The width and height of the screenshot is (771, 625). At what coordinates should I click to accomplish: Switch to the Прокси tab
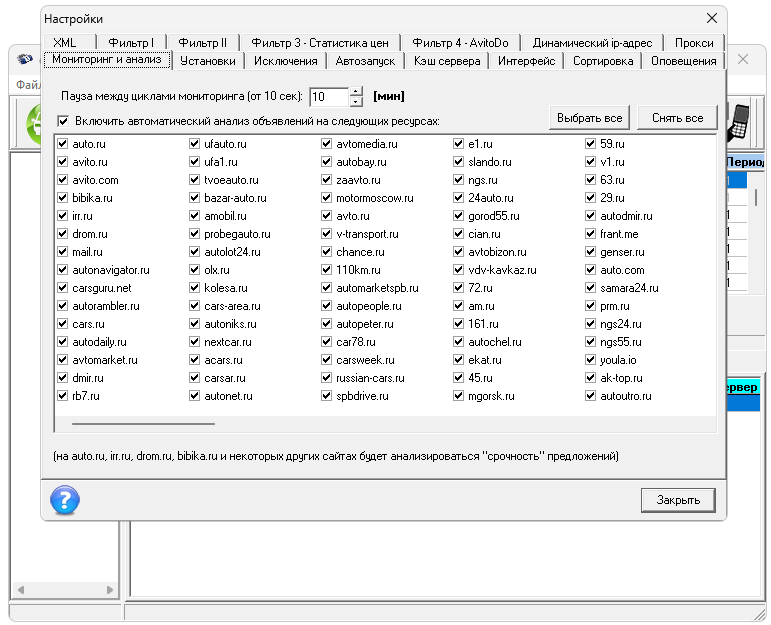pyautogui.click(x=694, y=43)
